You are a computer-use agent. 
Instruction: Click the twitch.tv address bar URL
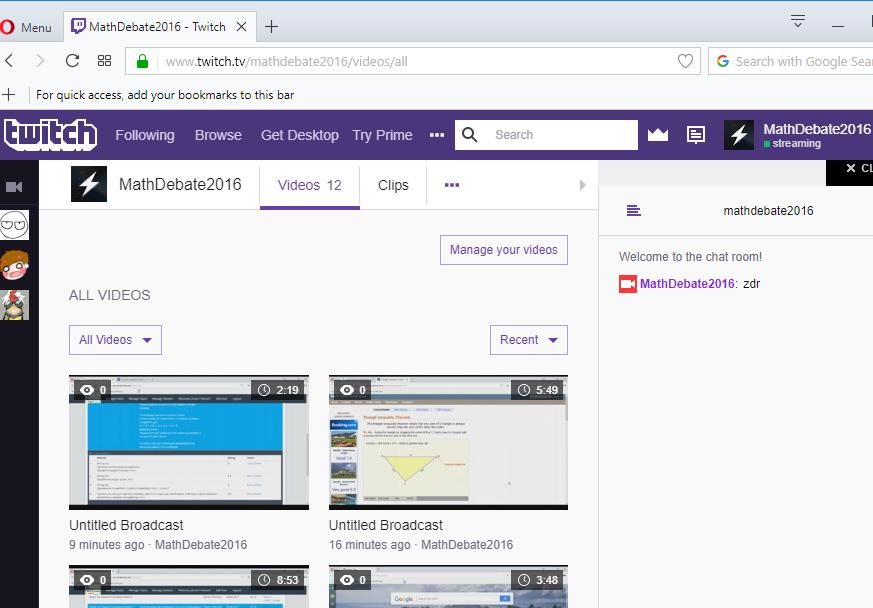(x=286, y=61)
